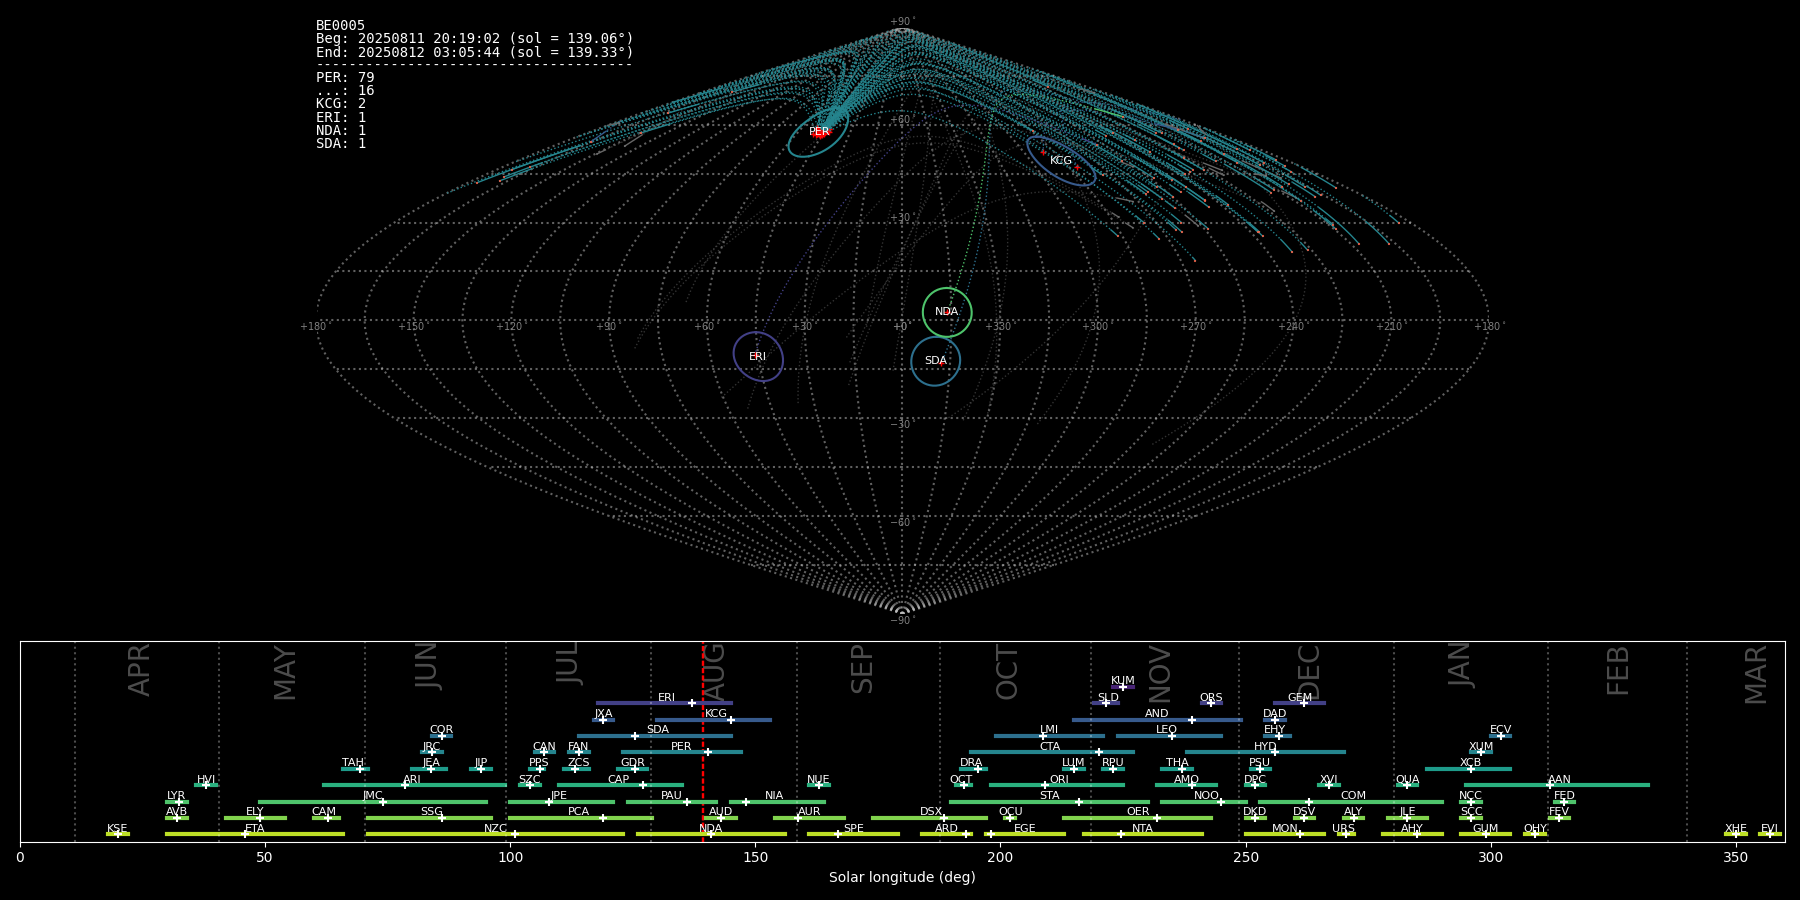Image resolution: width=1800 pixels, height=900 pixels.
Task: Click the station ID text 'BE0005'
Action: point(340,26)
